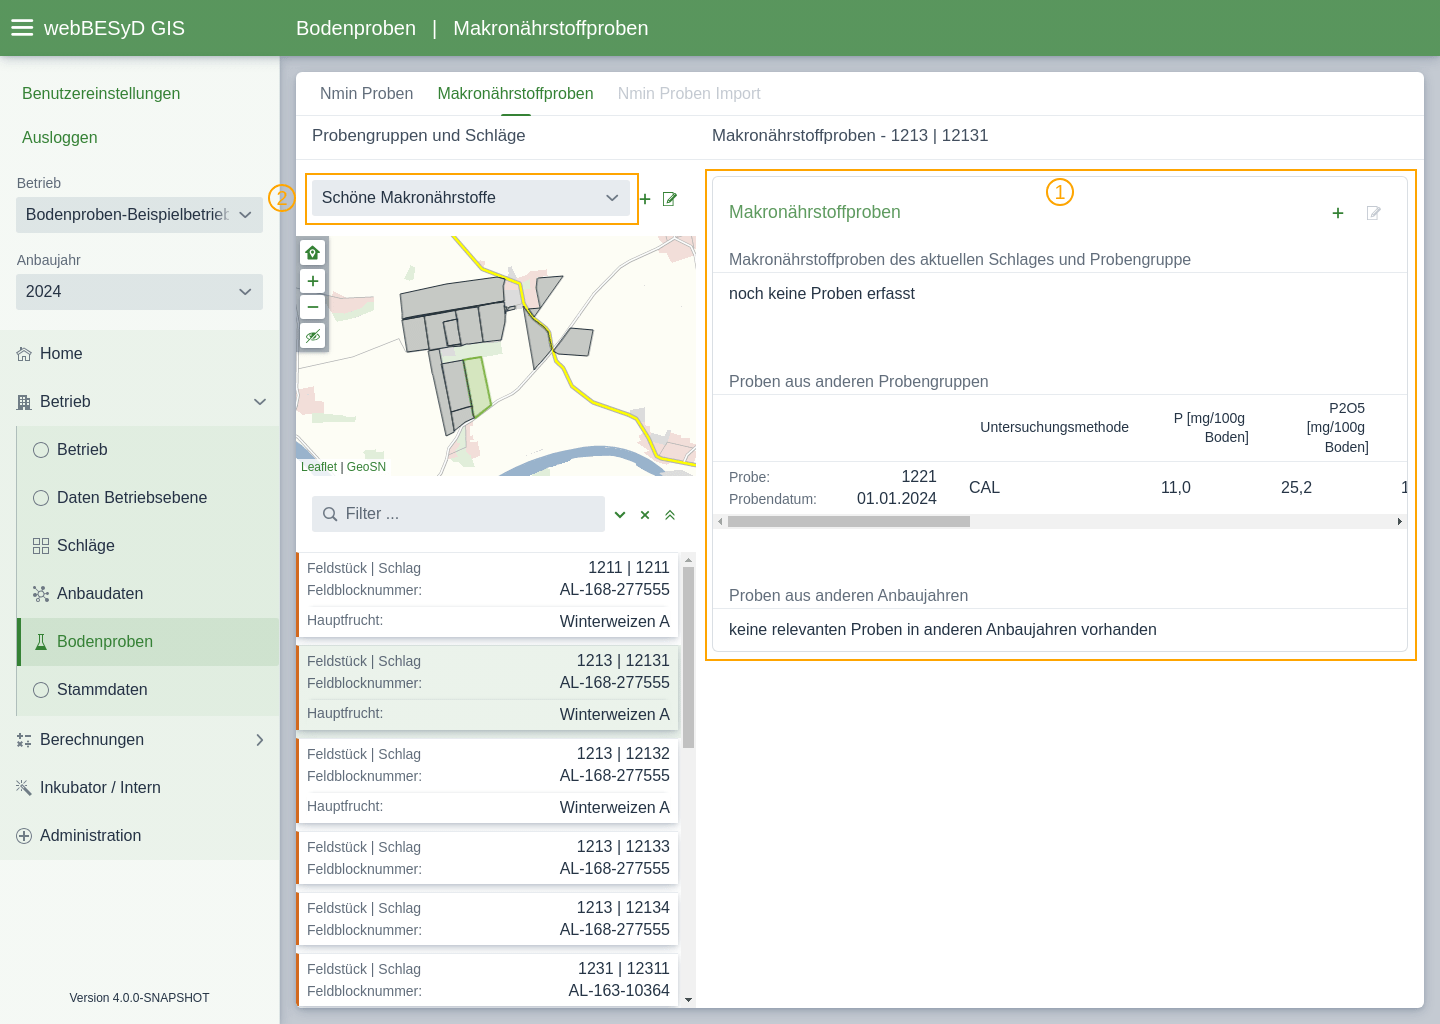1440x1024 pixels.
Task: Expand the Berechnungen menu chevron
Action: point(260,740)
